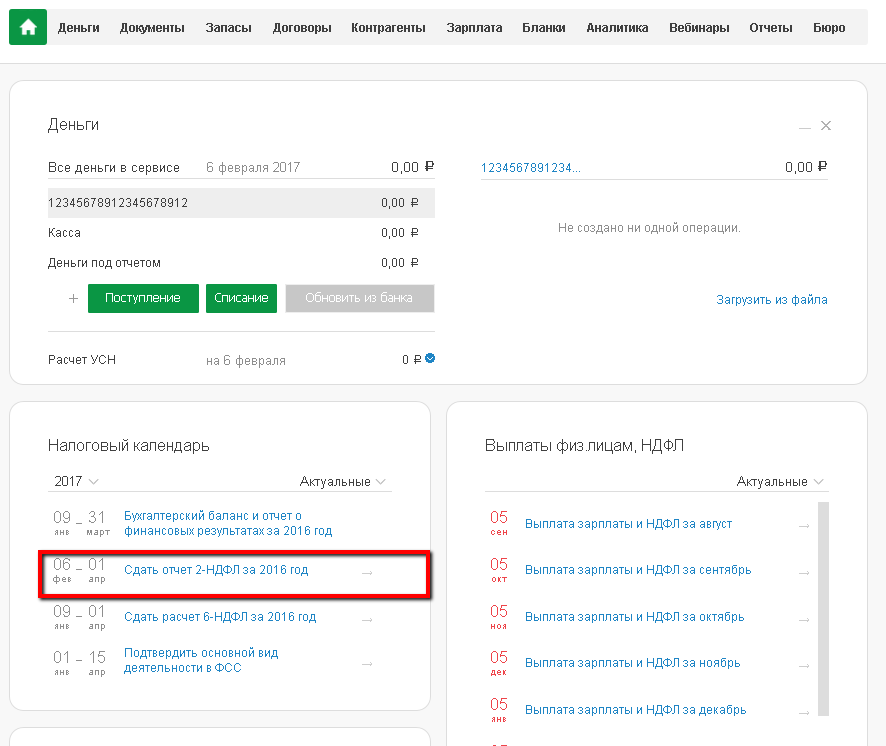This screenshot has height=746, width=886.
Task: Click the Выплаты list scrollbar
Action: coord(823,609)
